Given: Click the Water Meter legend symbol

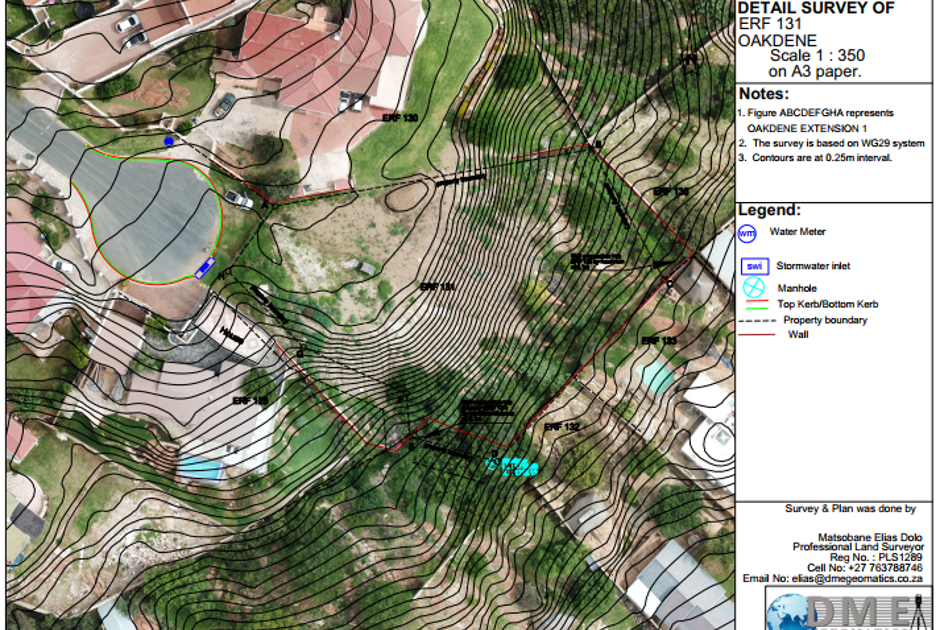Looking at the screenshot, I should click(x=747, y=234).
